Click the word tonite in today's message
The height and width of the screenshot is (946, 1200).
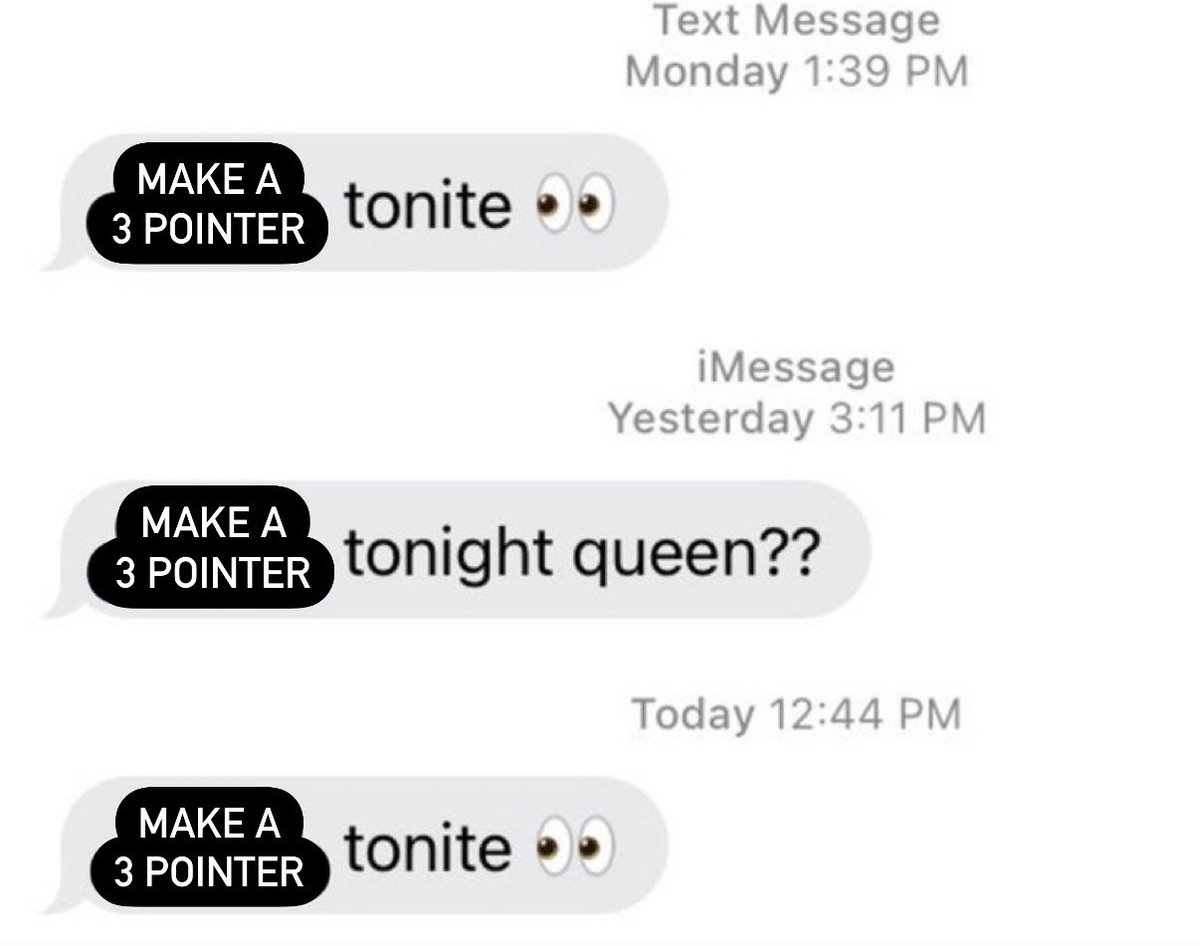pos(428,848)
